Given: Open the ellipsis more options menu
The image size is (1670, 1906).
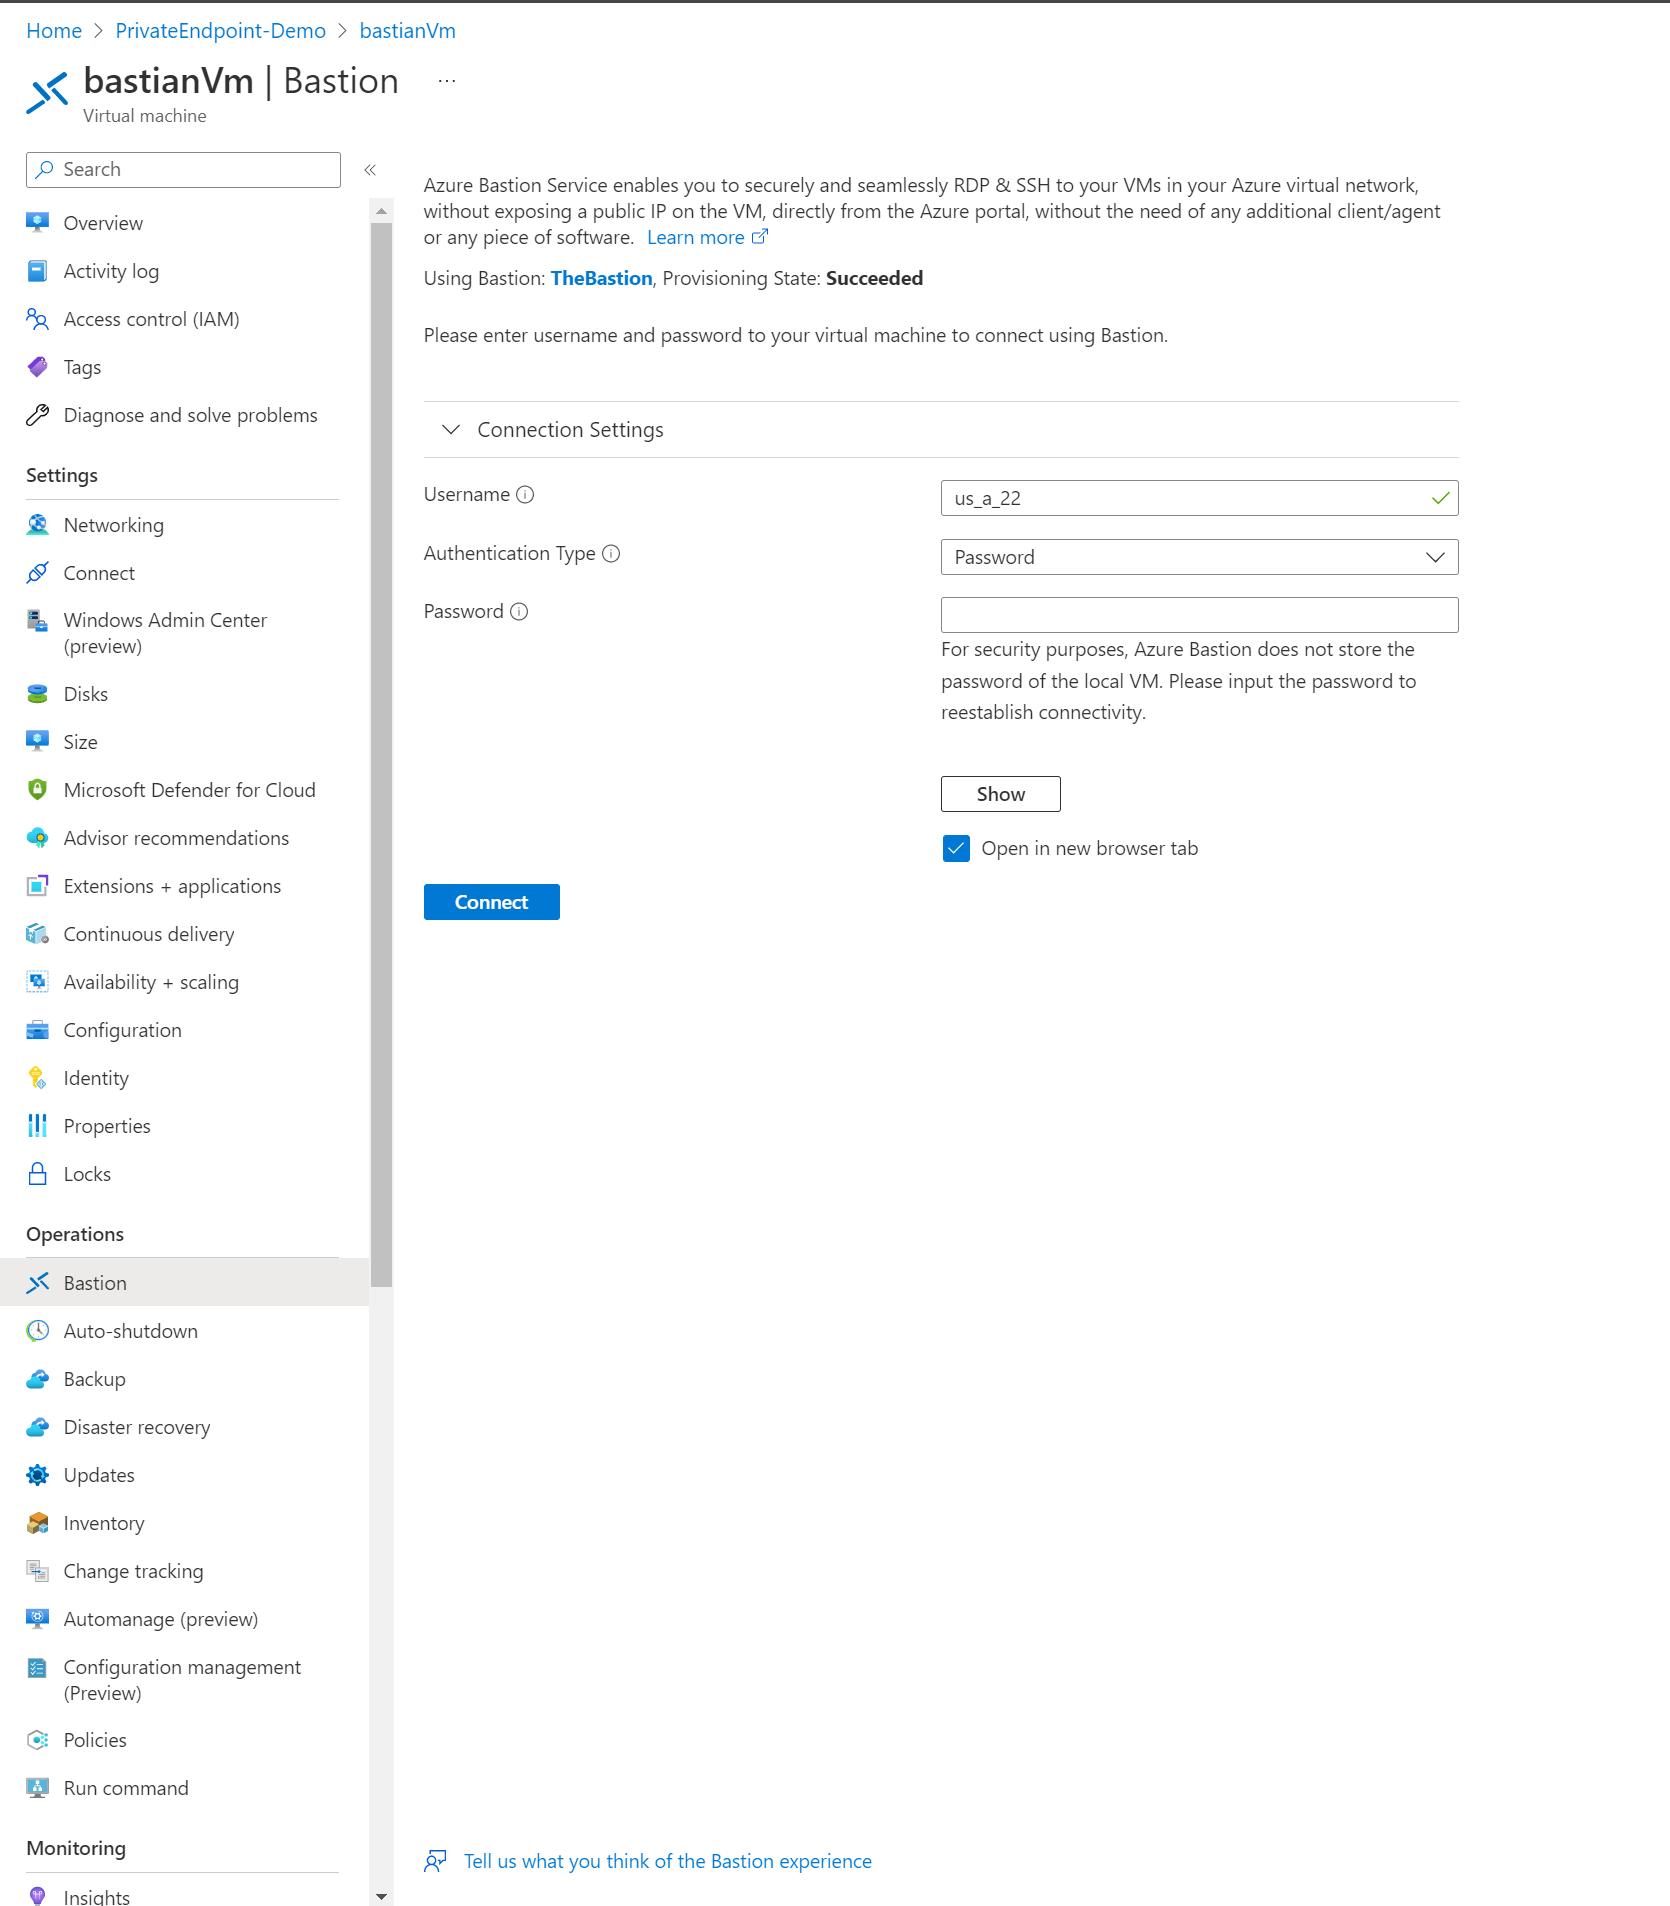Looking at the screenshot, I should click(x=447, y=81).
